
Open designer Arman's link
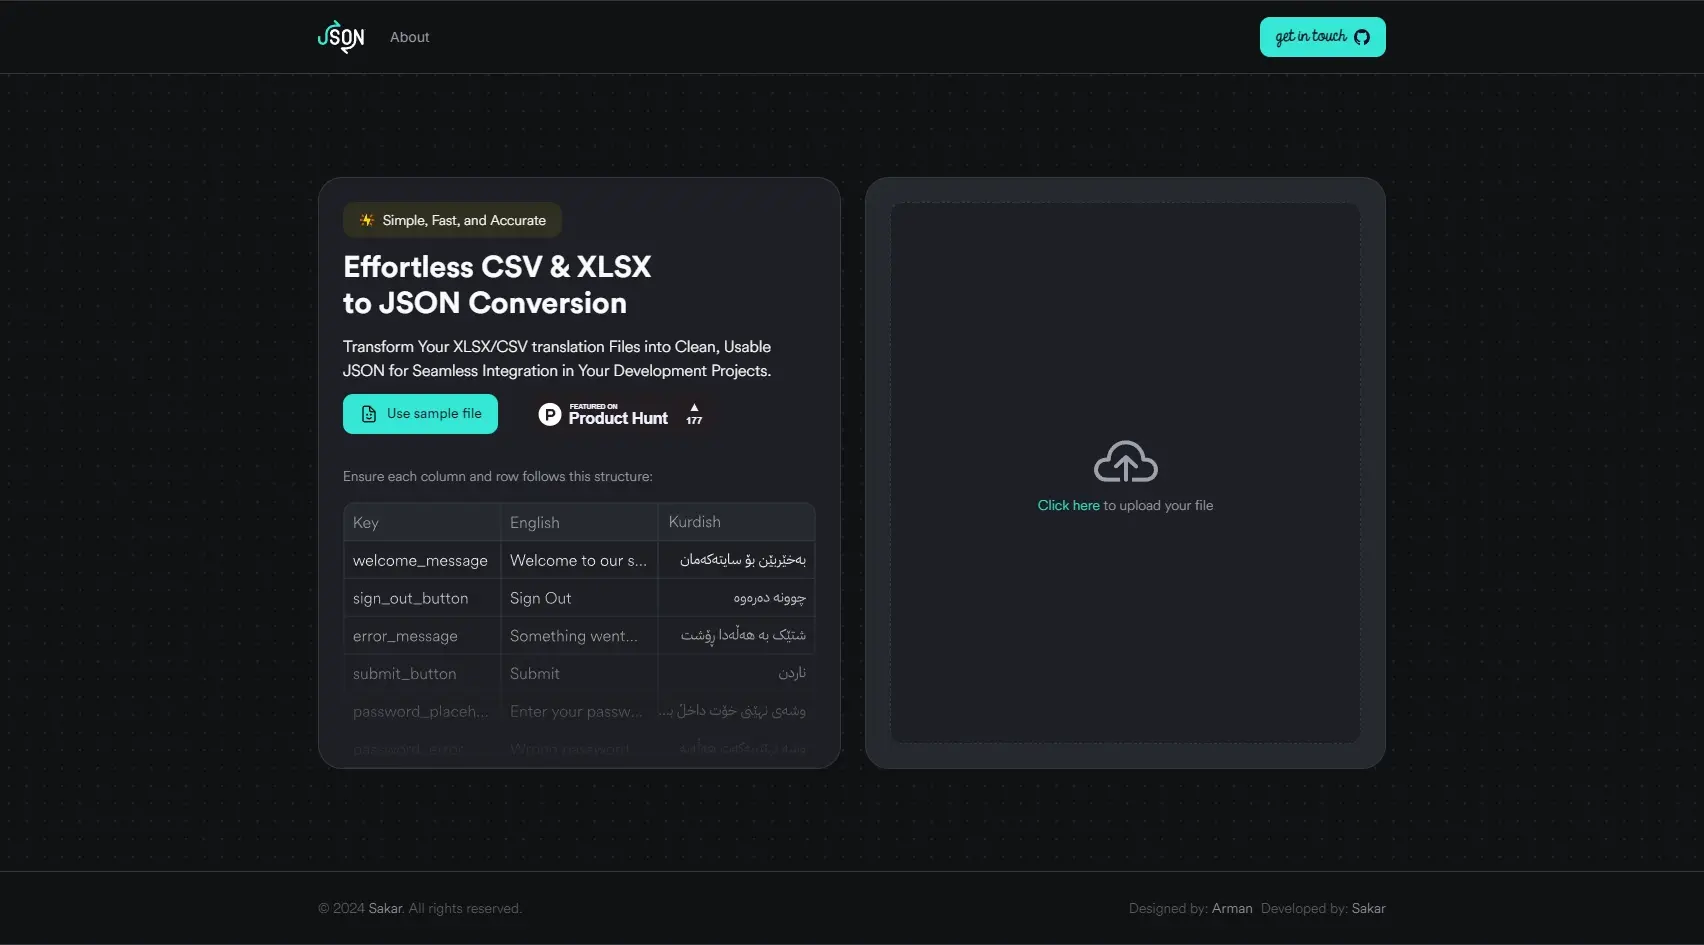[1232, 909]
